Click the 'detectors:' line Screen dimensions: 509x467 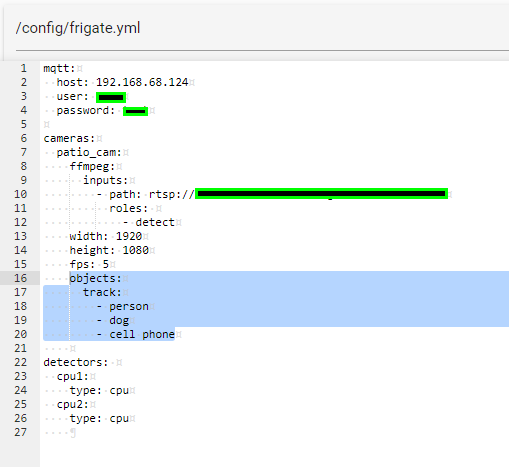[76, 362]
